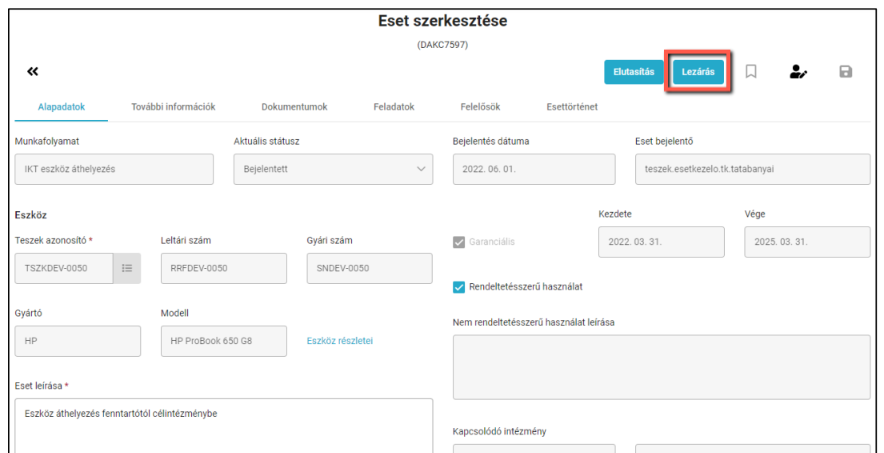This screenshot has width=884, height=453.
Task: Save the case with the floppy disk icon
Action: [x=846, y=72]
